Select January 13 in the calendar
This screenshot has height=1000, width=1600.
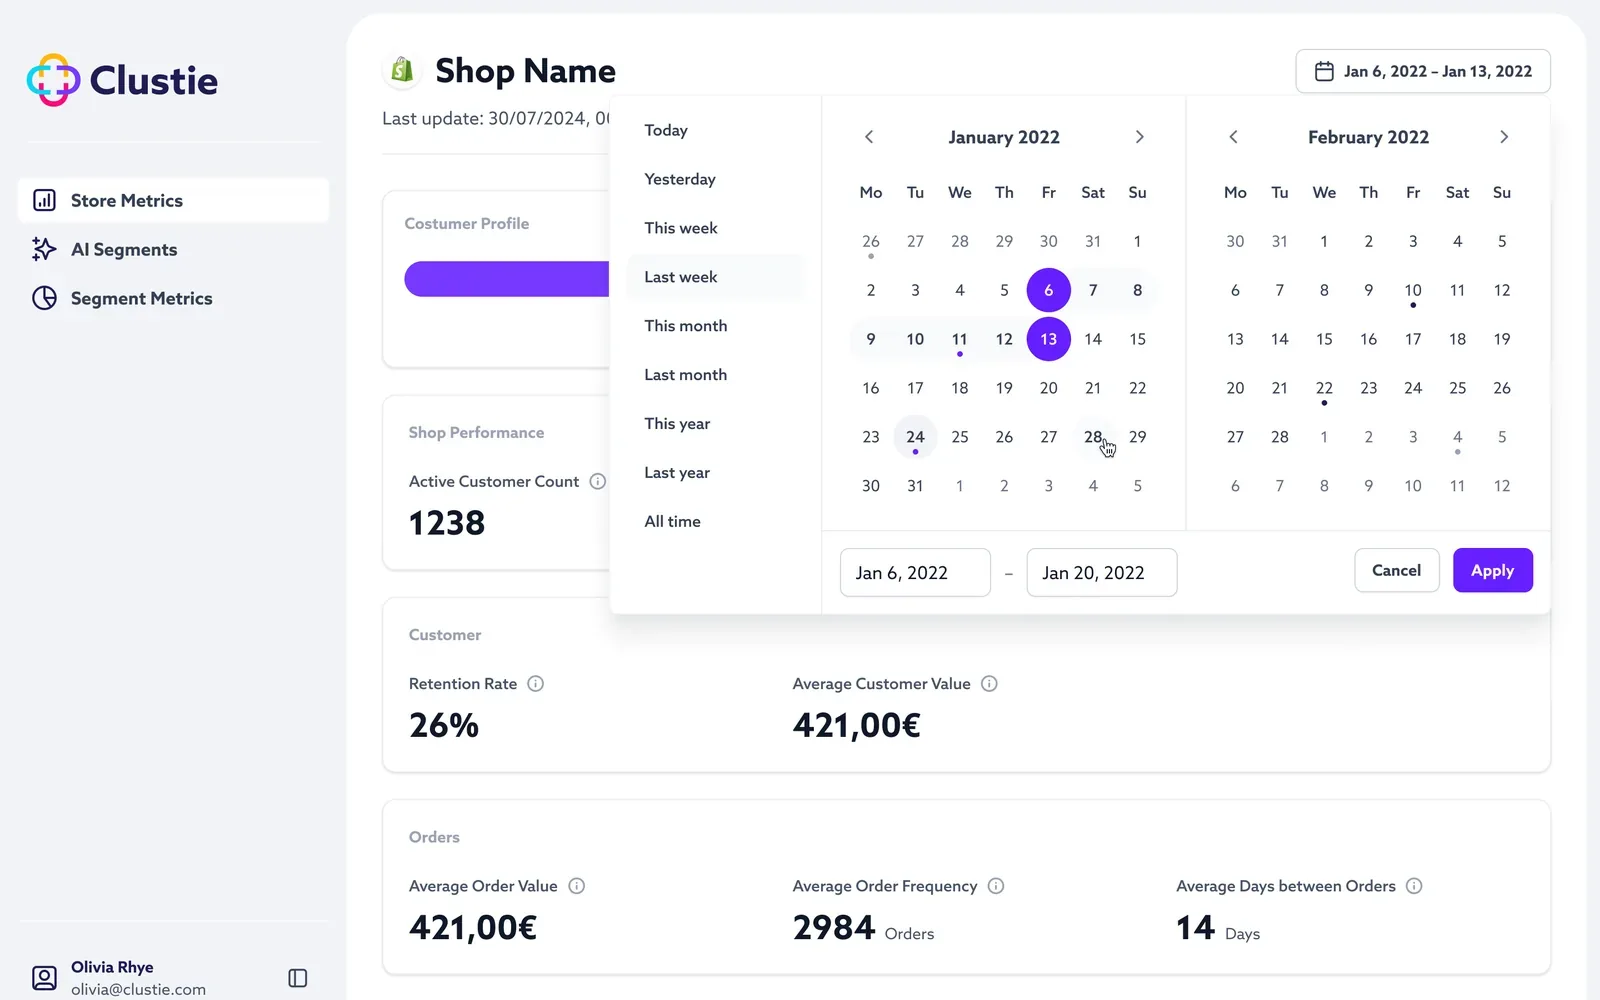(1048, 339)
